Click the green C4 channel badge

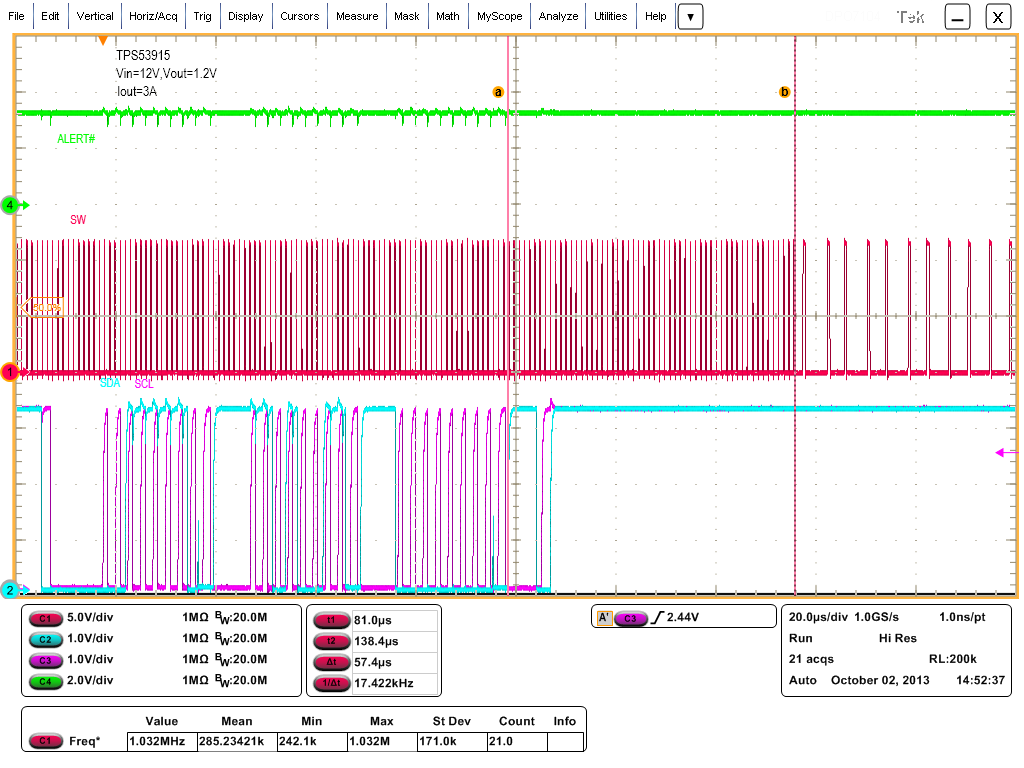pyautogui.click(x=46, y=682)
